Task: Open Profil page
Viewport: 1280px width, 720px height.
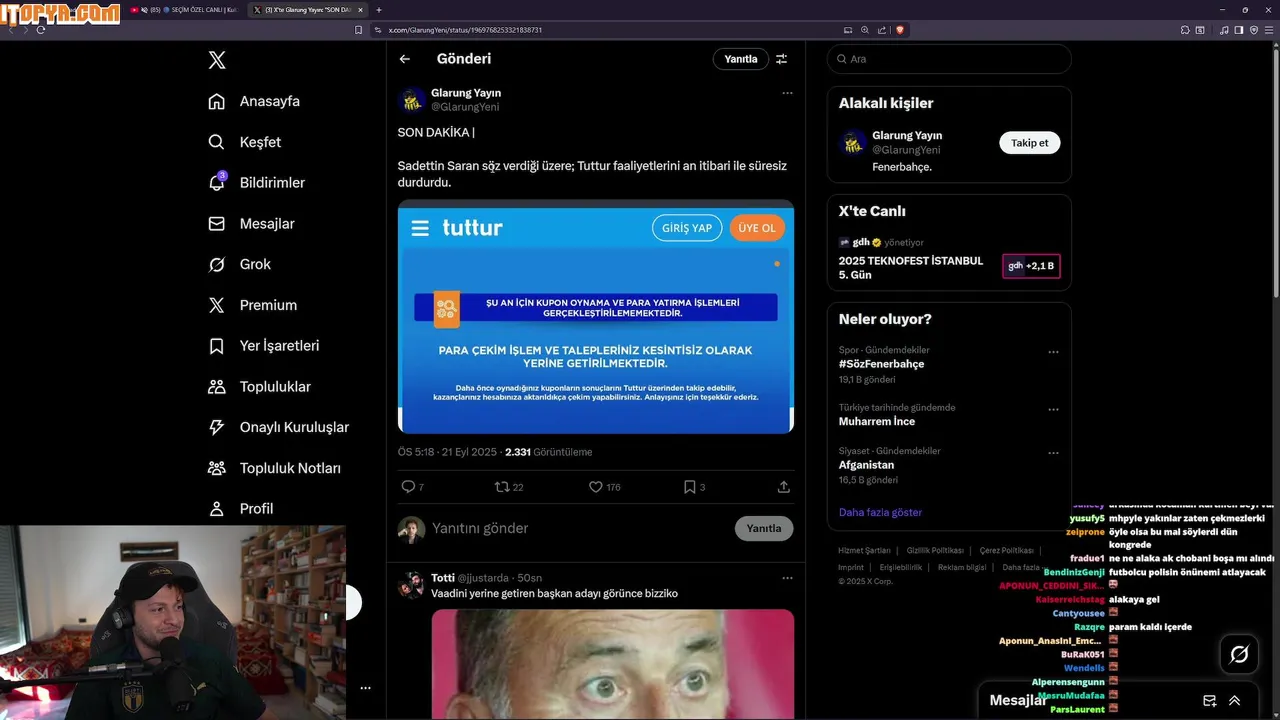Action: click(240, 509)
